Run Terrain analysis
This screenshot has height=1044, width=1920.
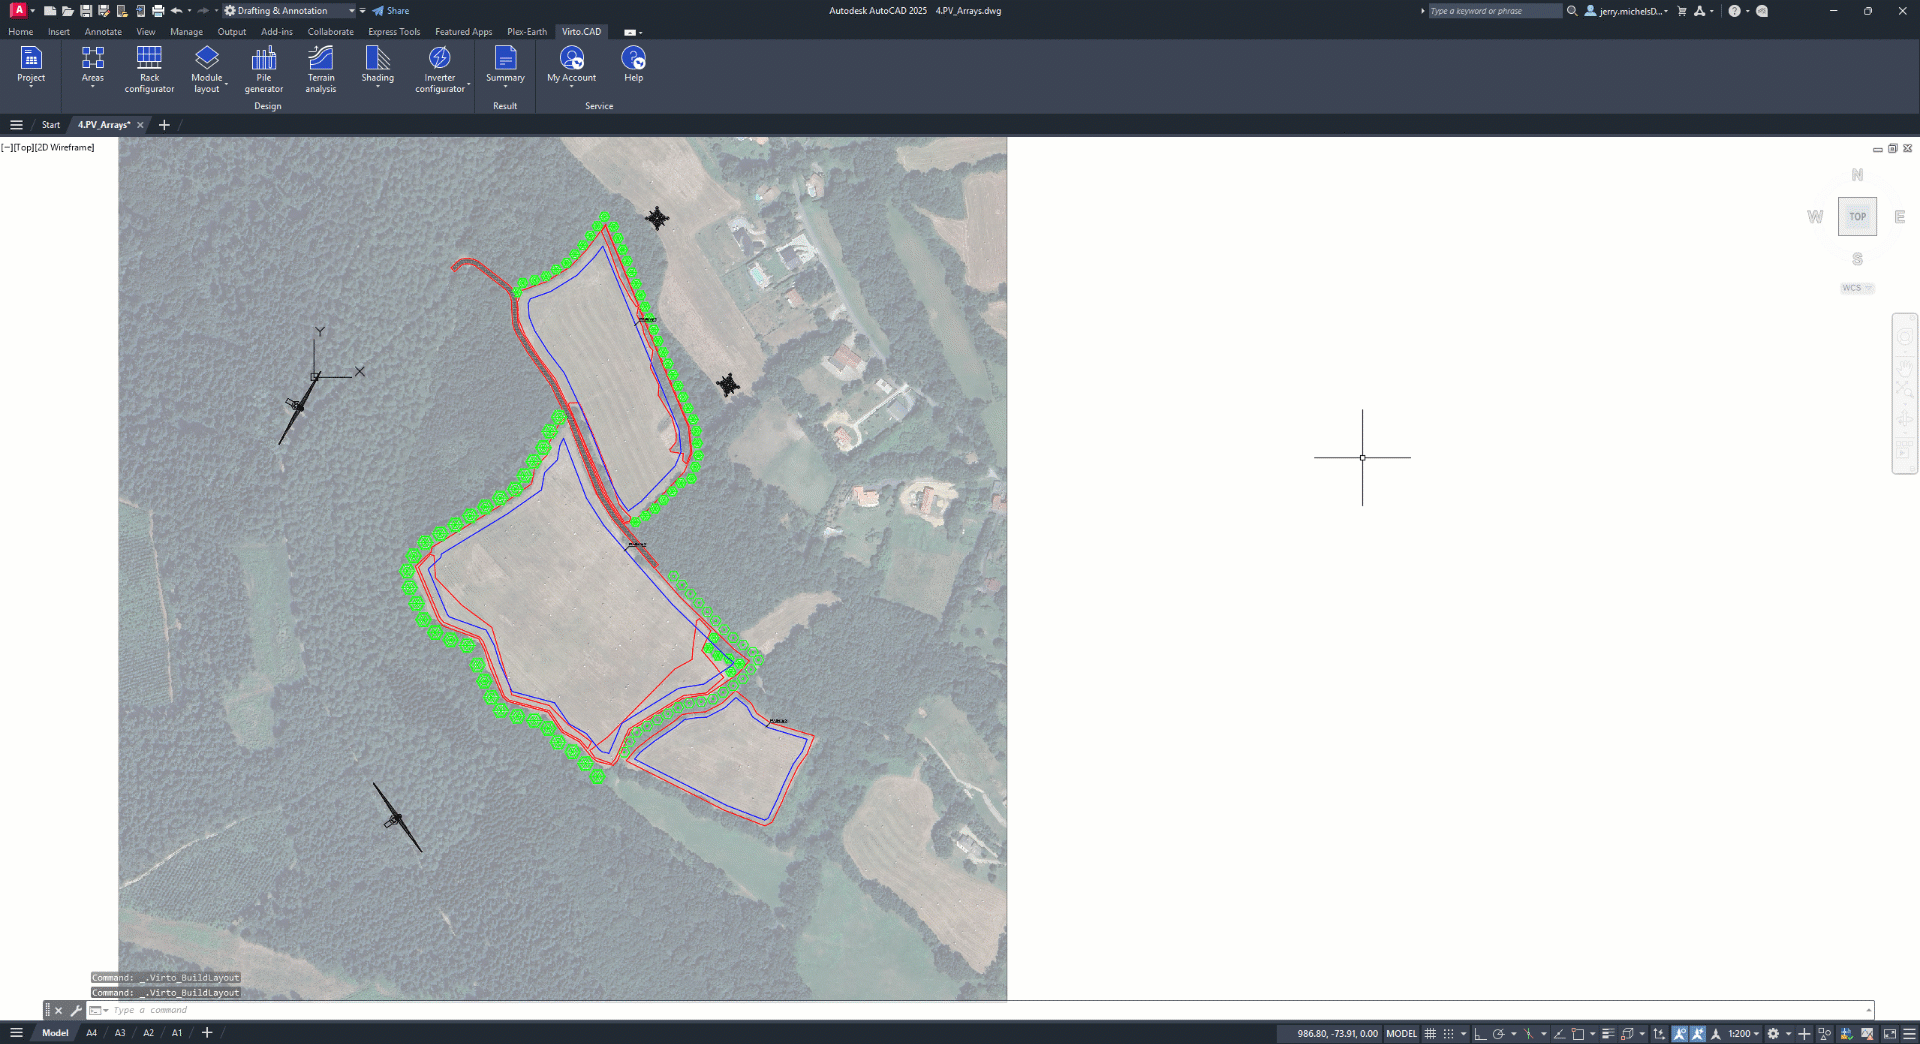click(321, 69)
